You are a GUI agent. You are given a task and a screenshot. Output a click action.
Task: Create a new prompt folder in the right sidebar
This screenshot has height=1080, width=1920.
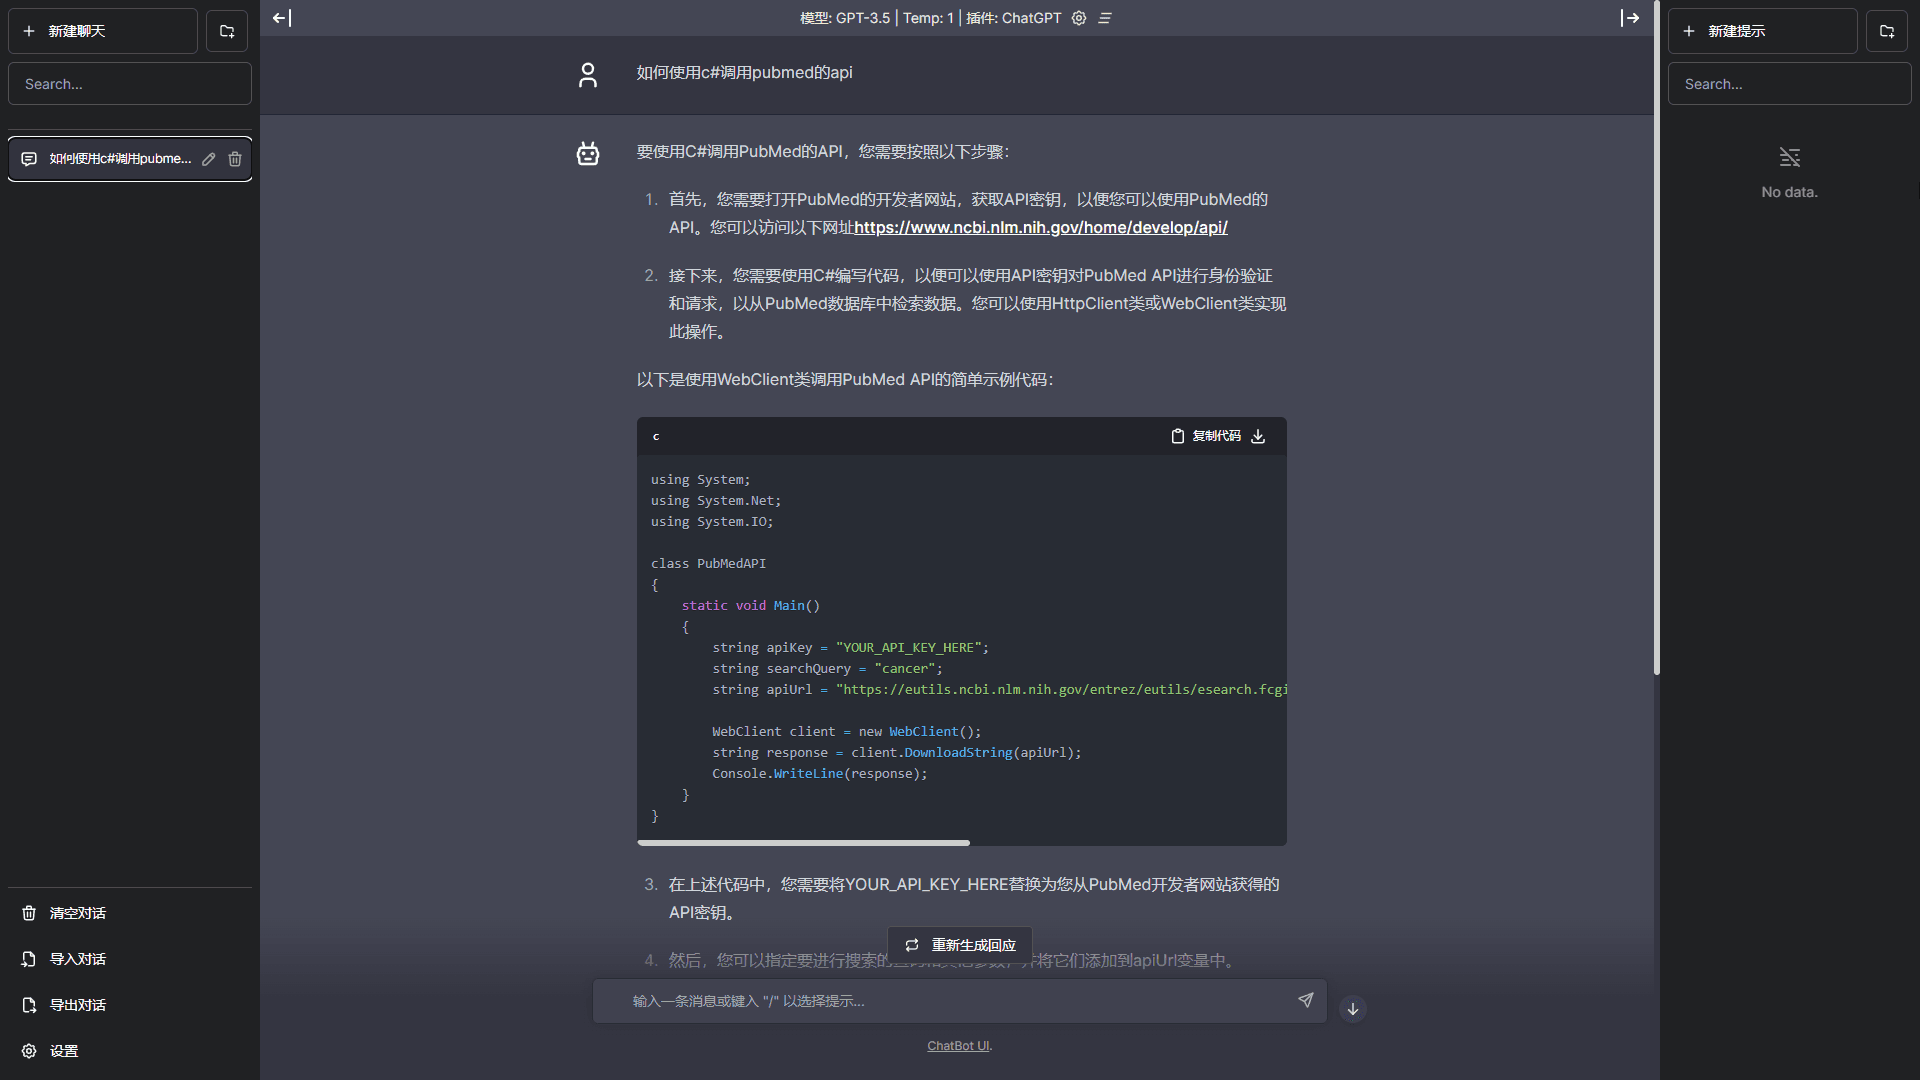point(1888,31)
